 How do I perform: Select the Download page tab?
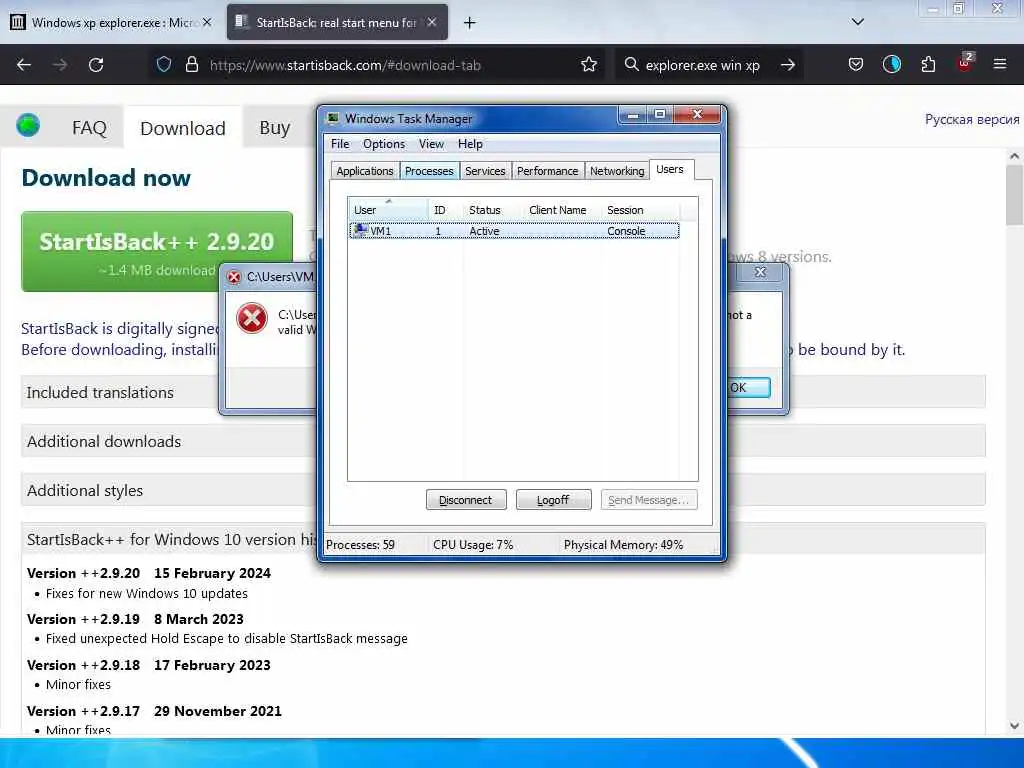pos(183,128)
